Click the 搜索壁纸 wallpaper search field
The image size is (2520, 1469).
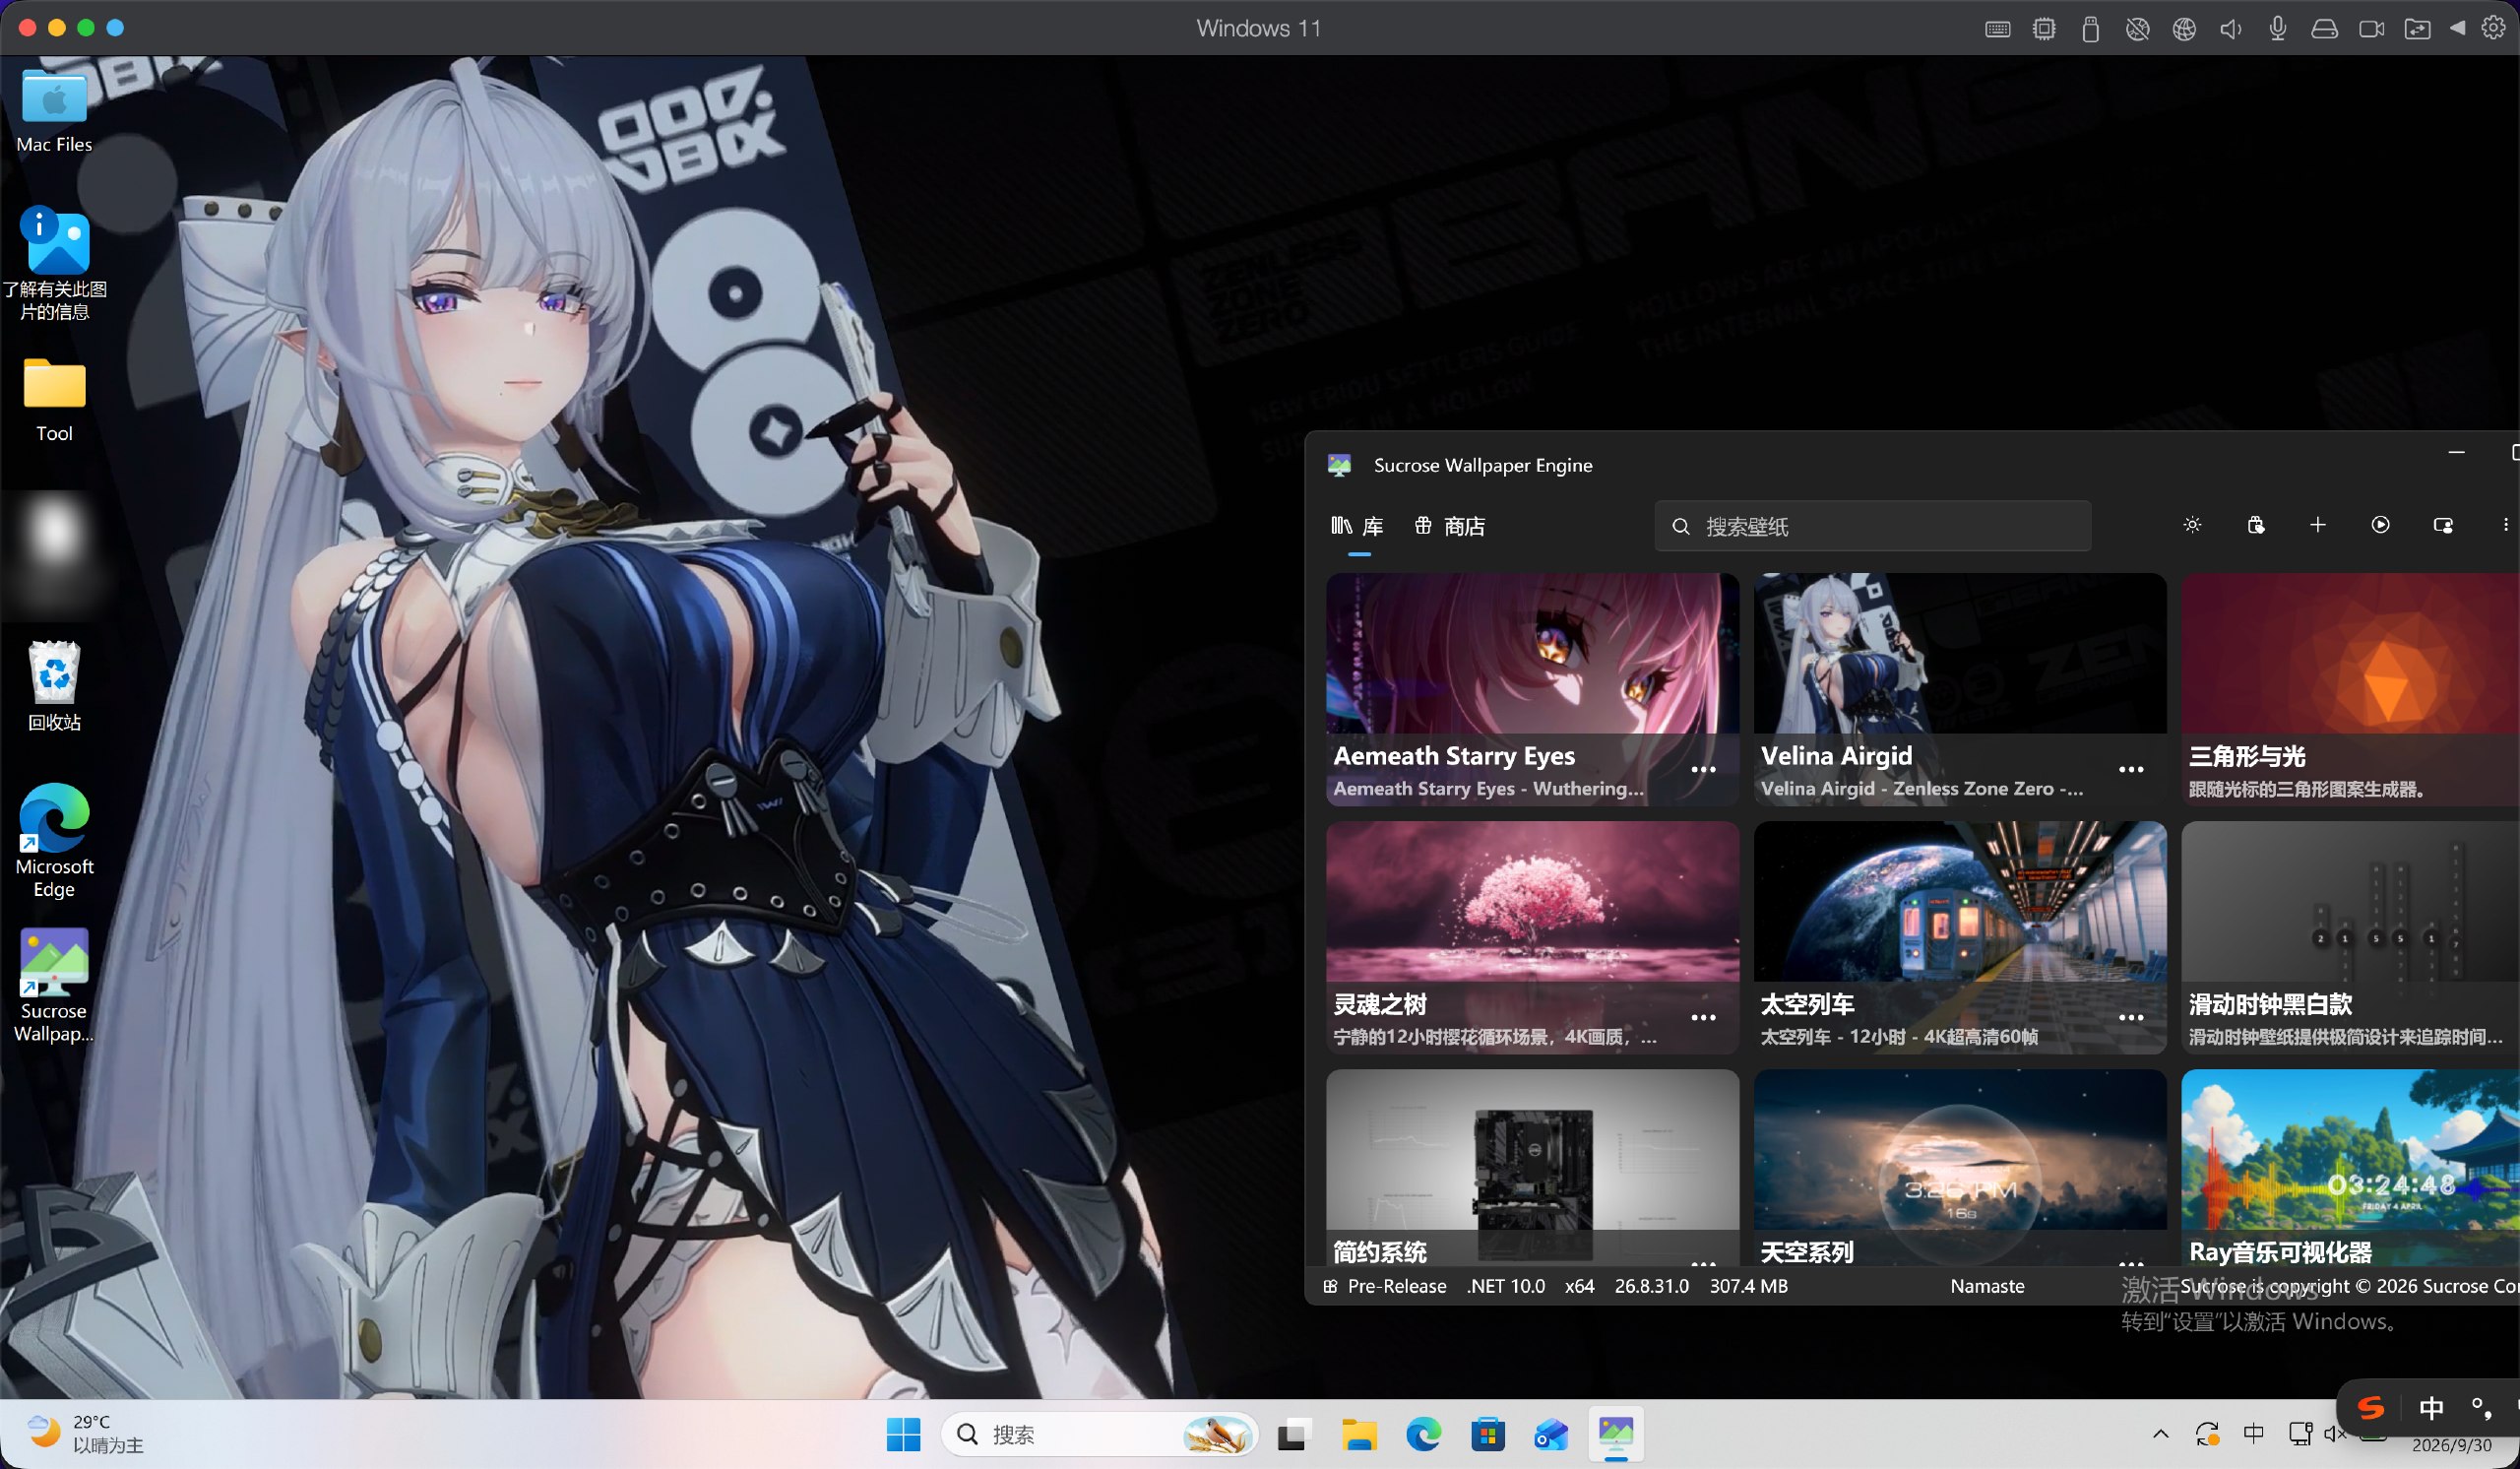coord(1872,526)
